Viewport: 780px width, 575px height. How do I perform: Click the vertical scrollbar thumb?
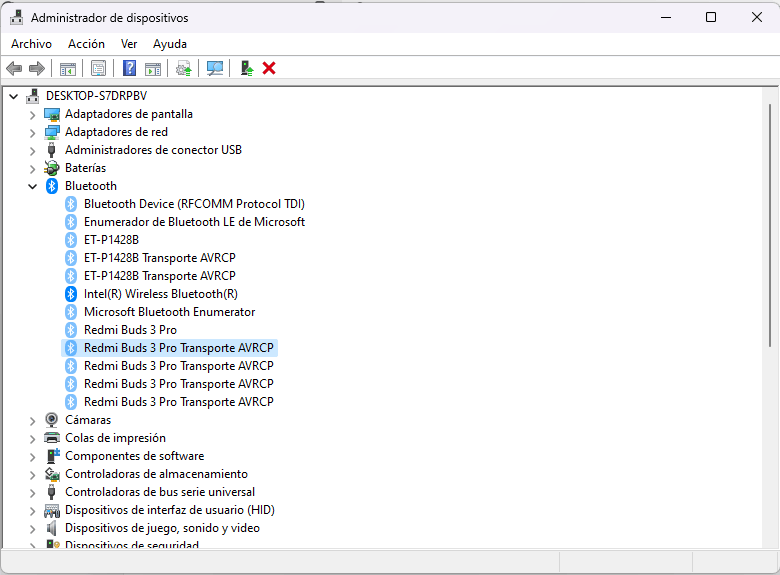[770, 225]
